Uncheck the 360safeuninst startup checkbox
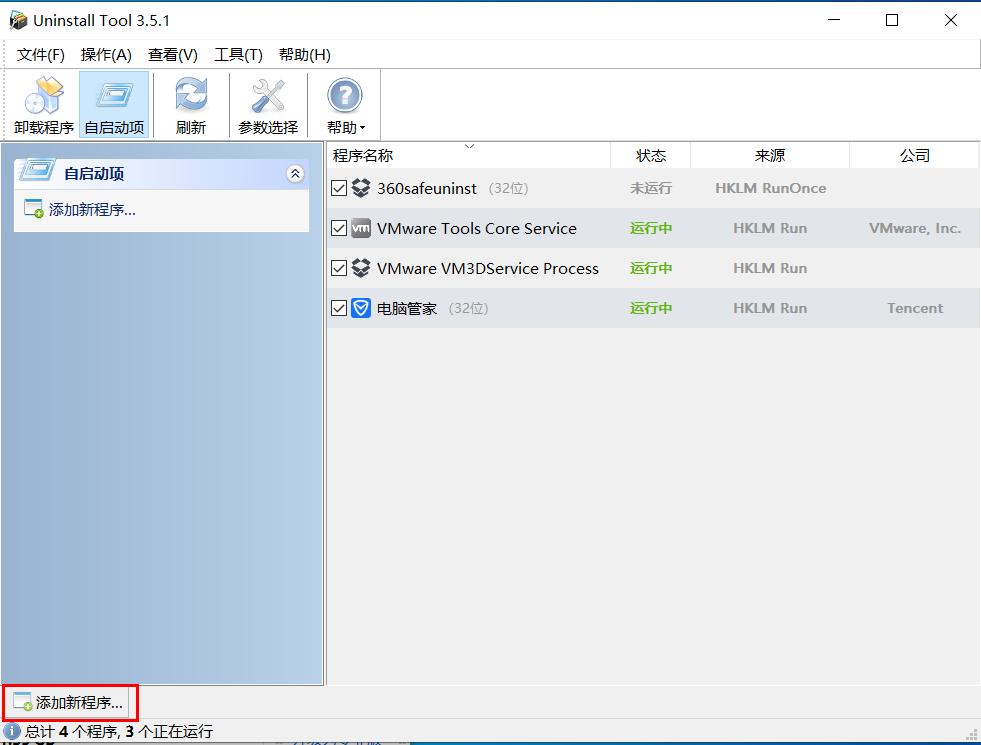Image resolution: width=981 pixels, height=745 pixels. click(338, 188)
